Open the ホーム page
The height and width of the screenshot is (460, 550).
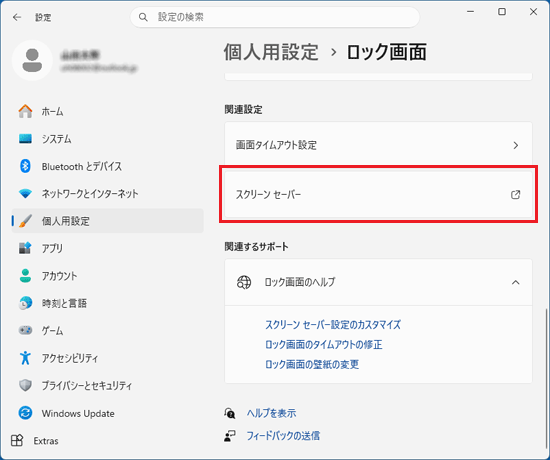pos(108,111)
